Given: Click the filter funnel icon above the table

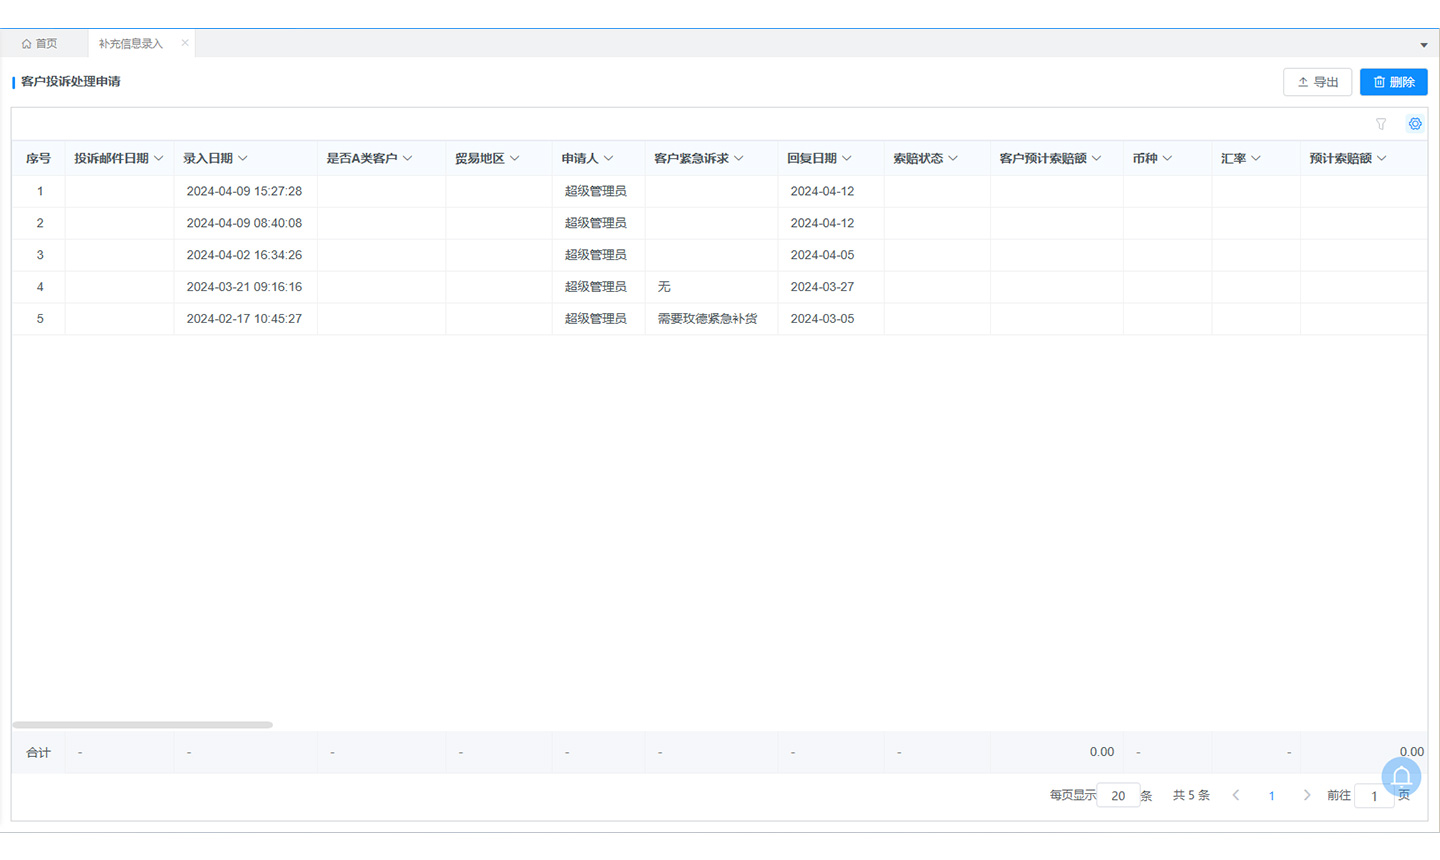Looking at the screenshot, I should tap(1381, 124).
